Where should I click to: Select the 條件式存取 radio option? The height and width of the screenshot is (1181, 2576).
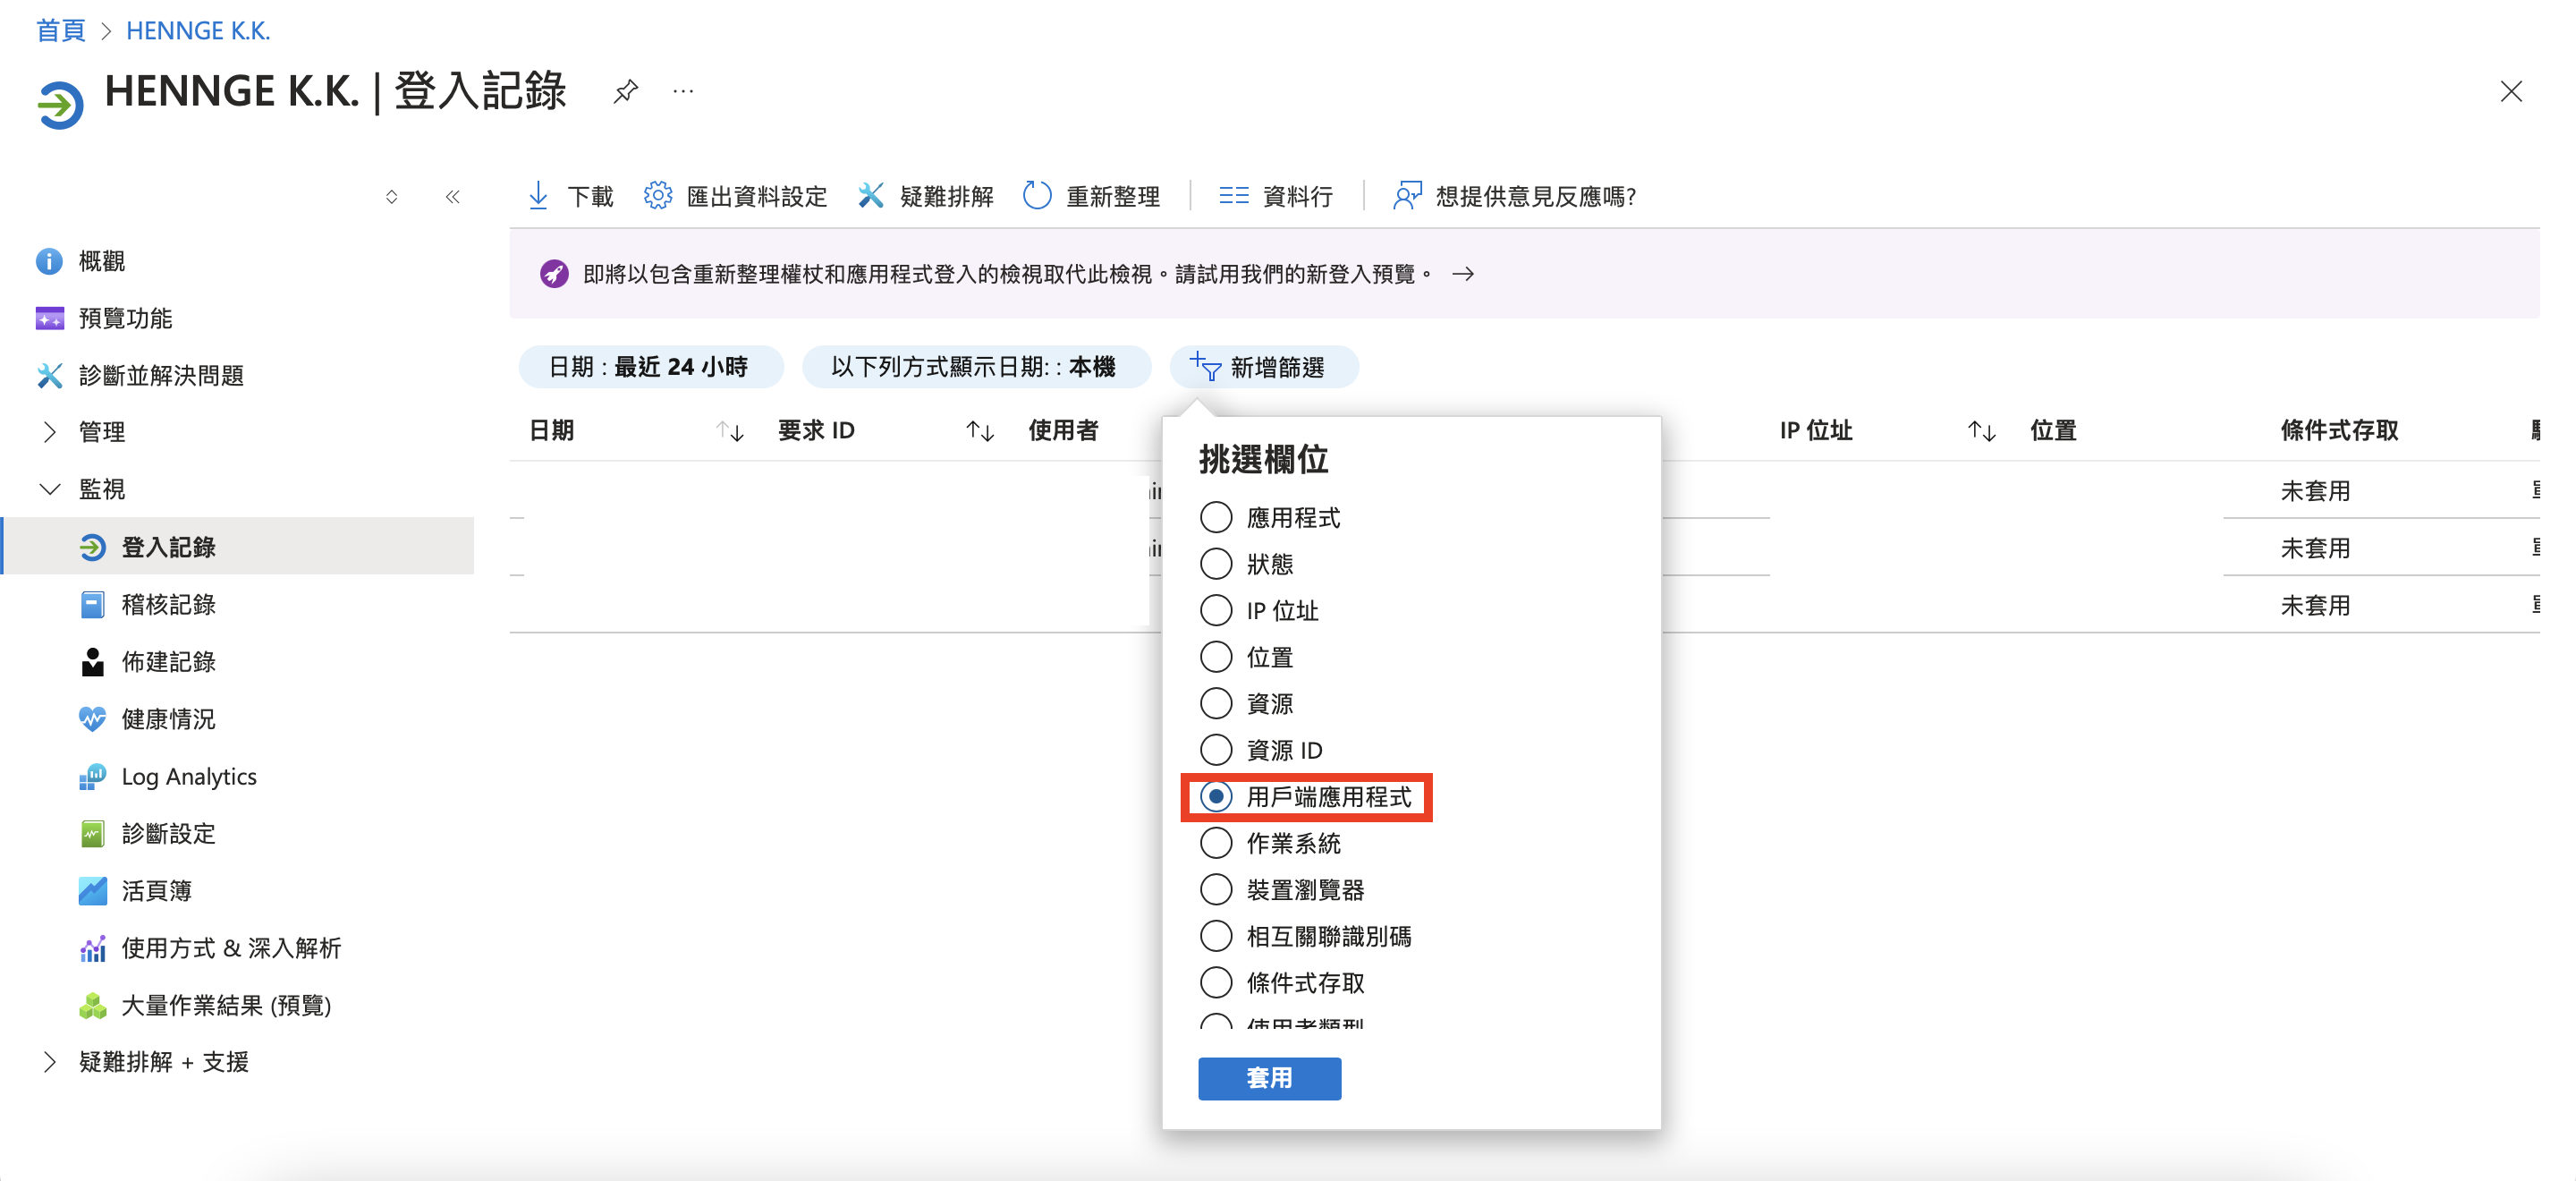[1215, 982]
